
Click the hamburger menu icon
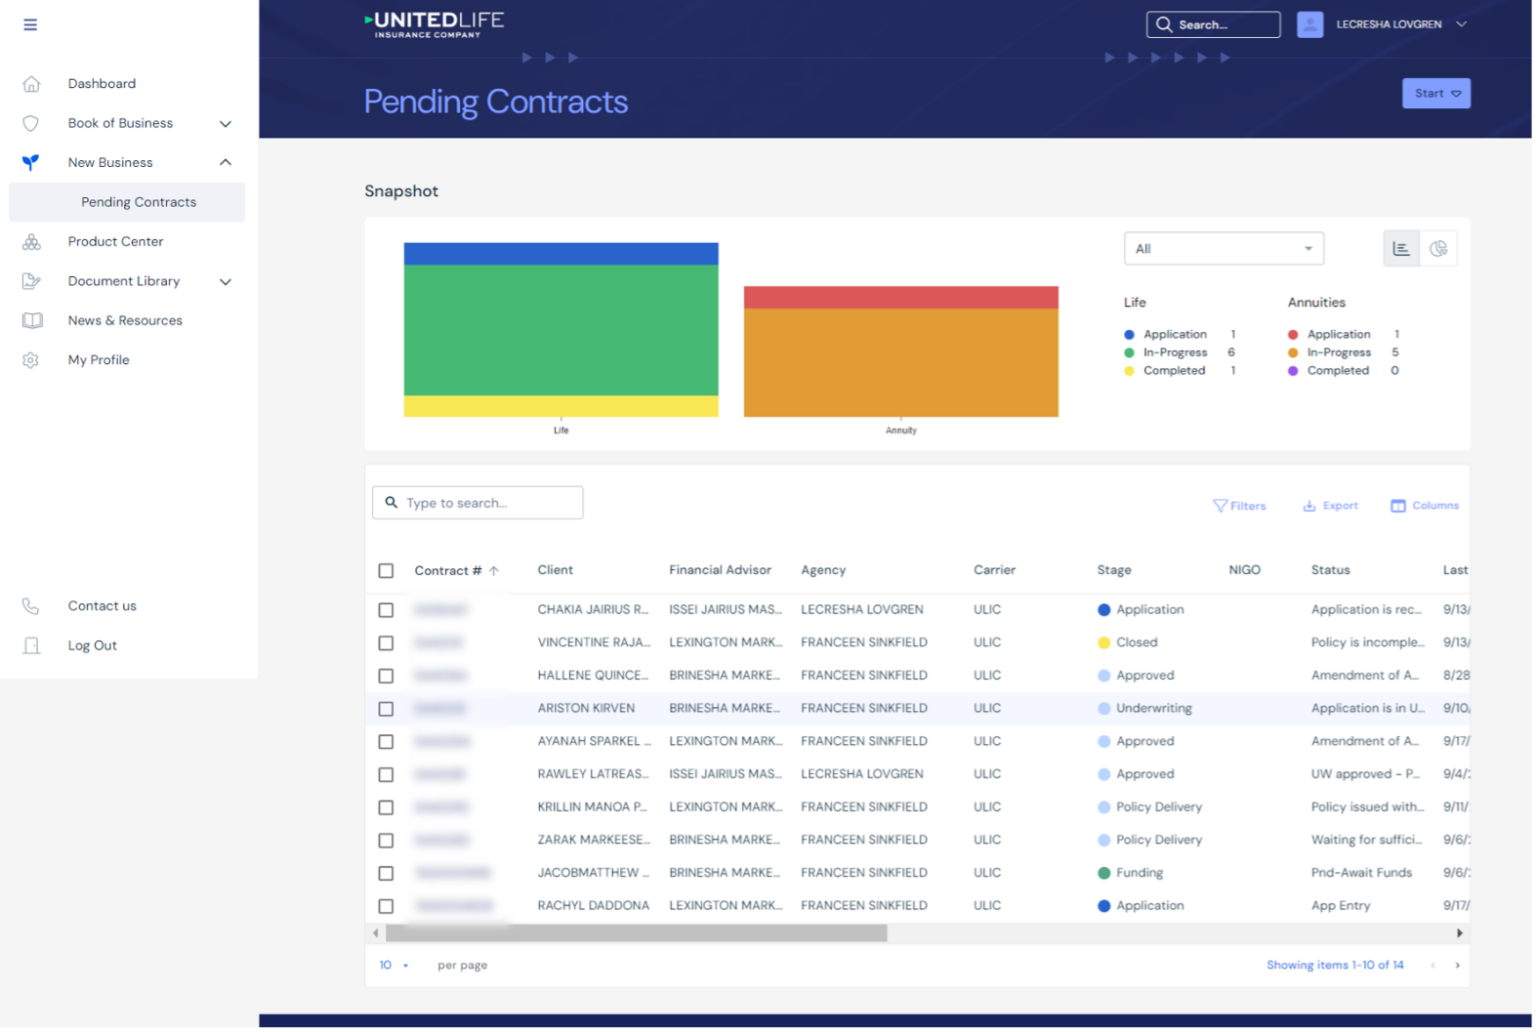[x=30, y=25]
